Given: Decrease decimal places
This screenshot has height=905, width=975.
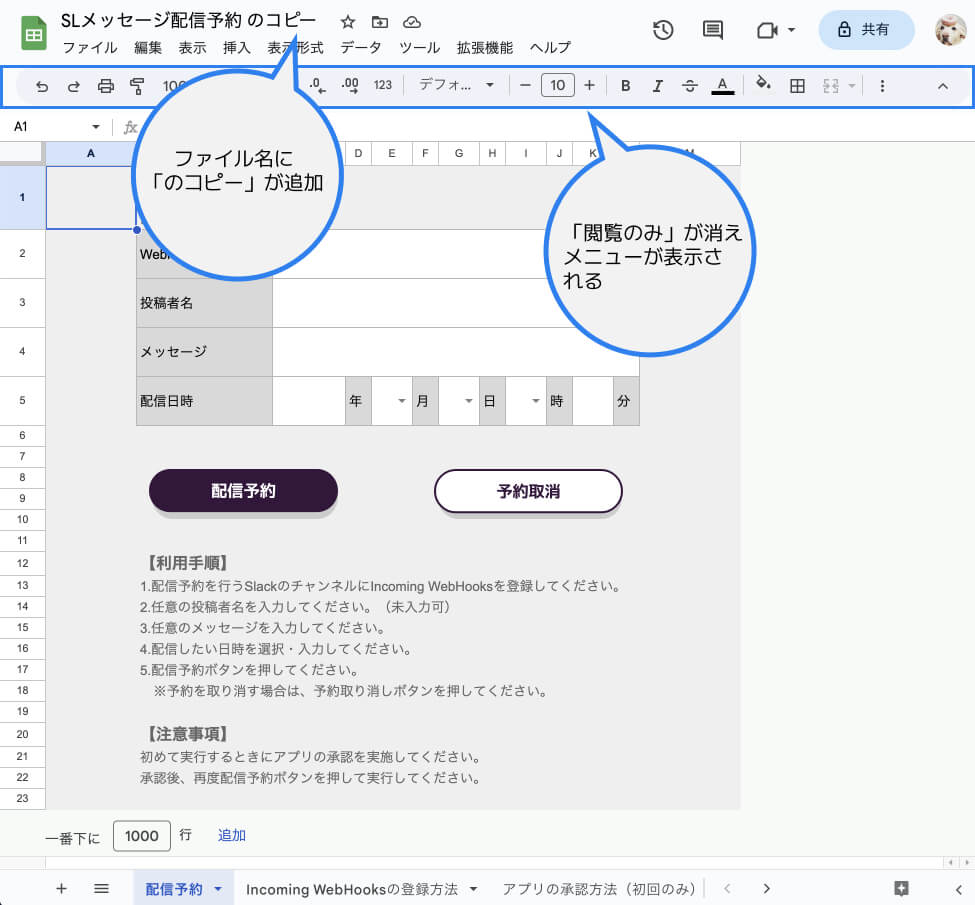Looking at the screenshot, I should pos(317,86).
